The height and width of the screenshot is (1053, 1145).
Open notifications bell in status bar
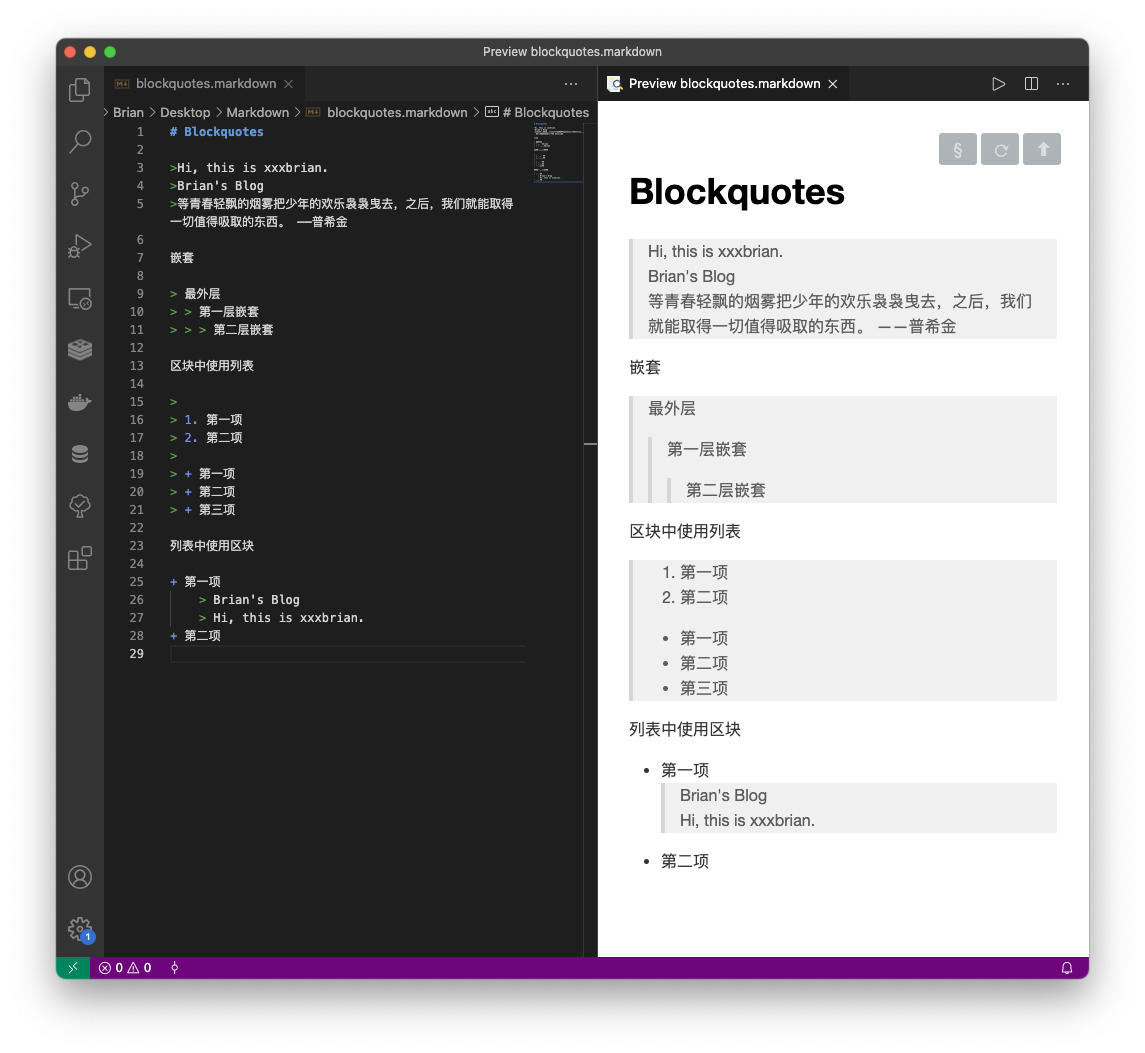(x=1066, y=968)
